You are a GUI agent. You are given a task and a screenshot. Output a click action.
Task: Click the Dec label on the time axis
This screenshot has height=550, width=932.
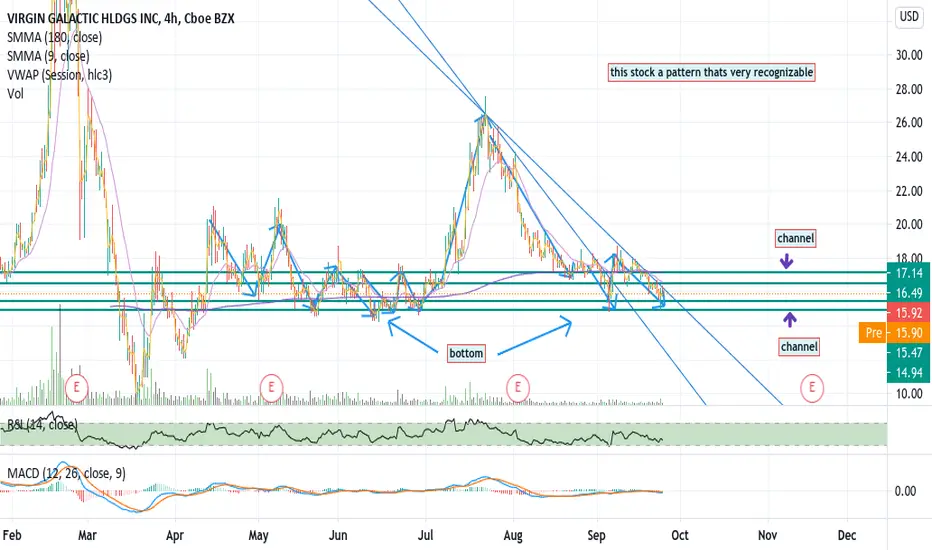[x=847, y=535]
